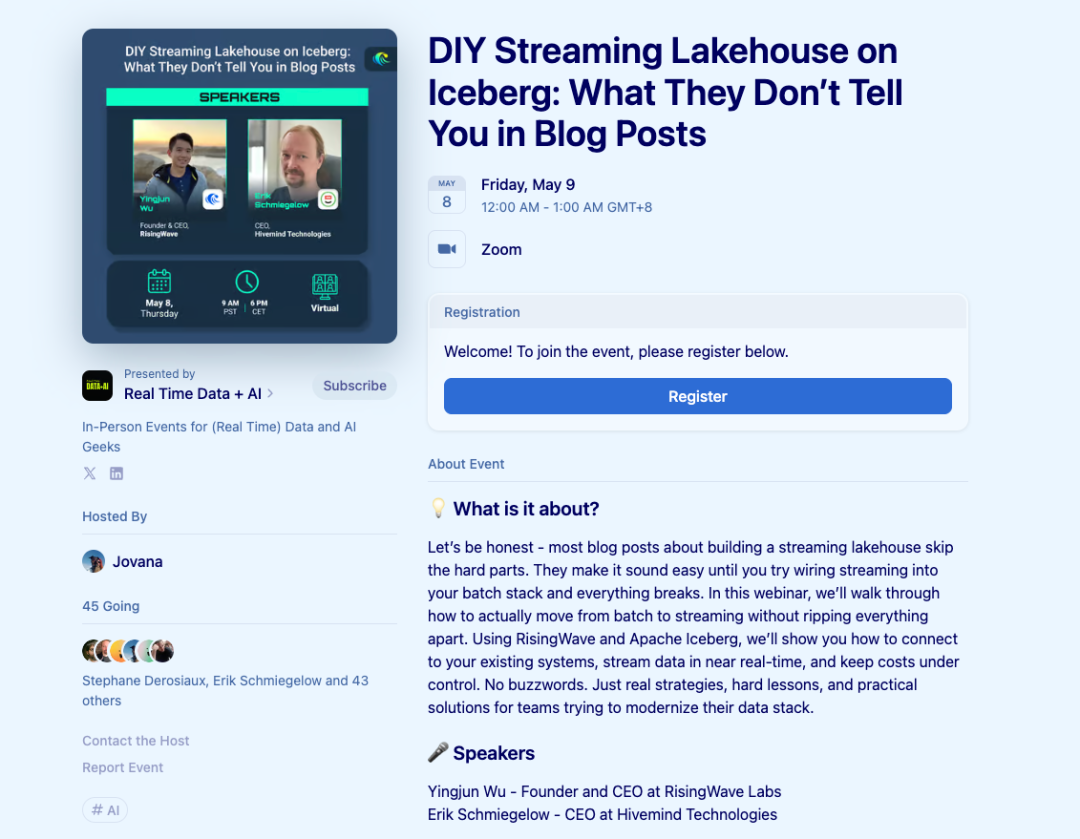Click Erik Schmiegelow - CEO at Hivemind line

(602, 814)
